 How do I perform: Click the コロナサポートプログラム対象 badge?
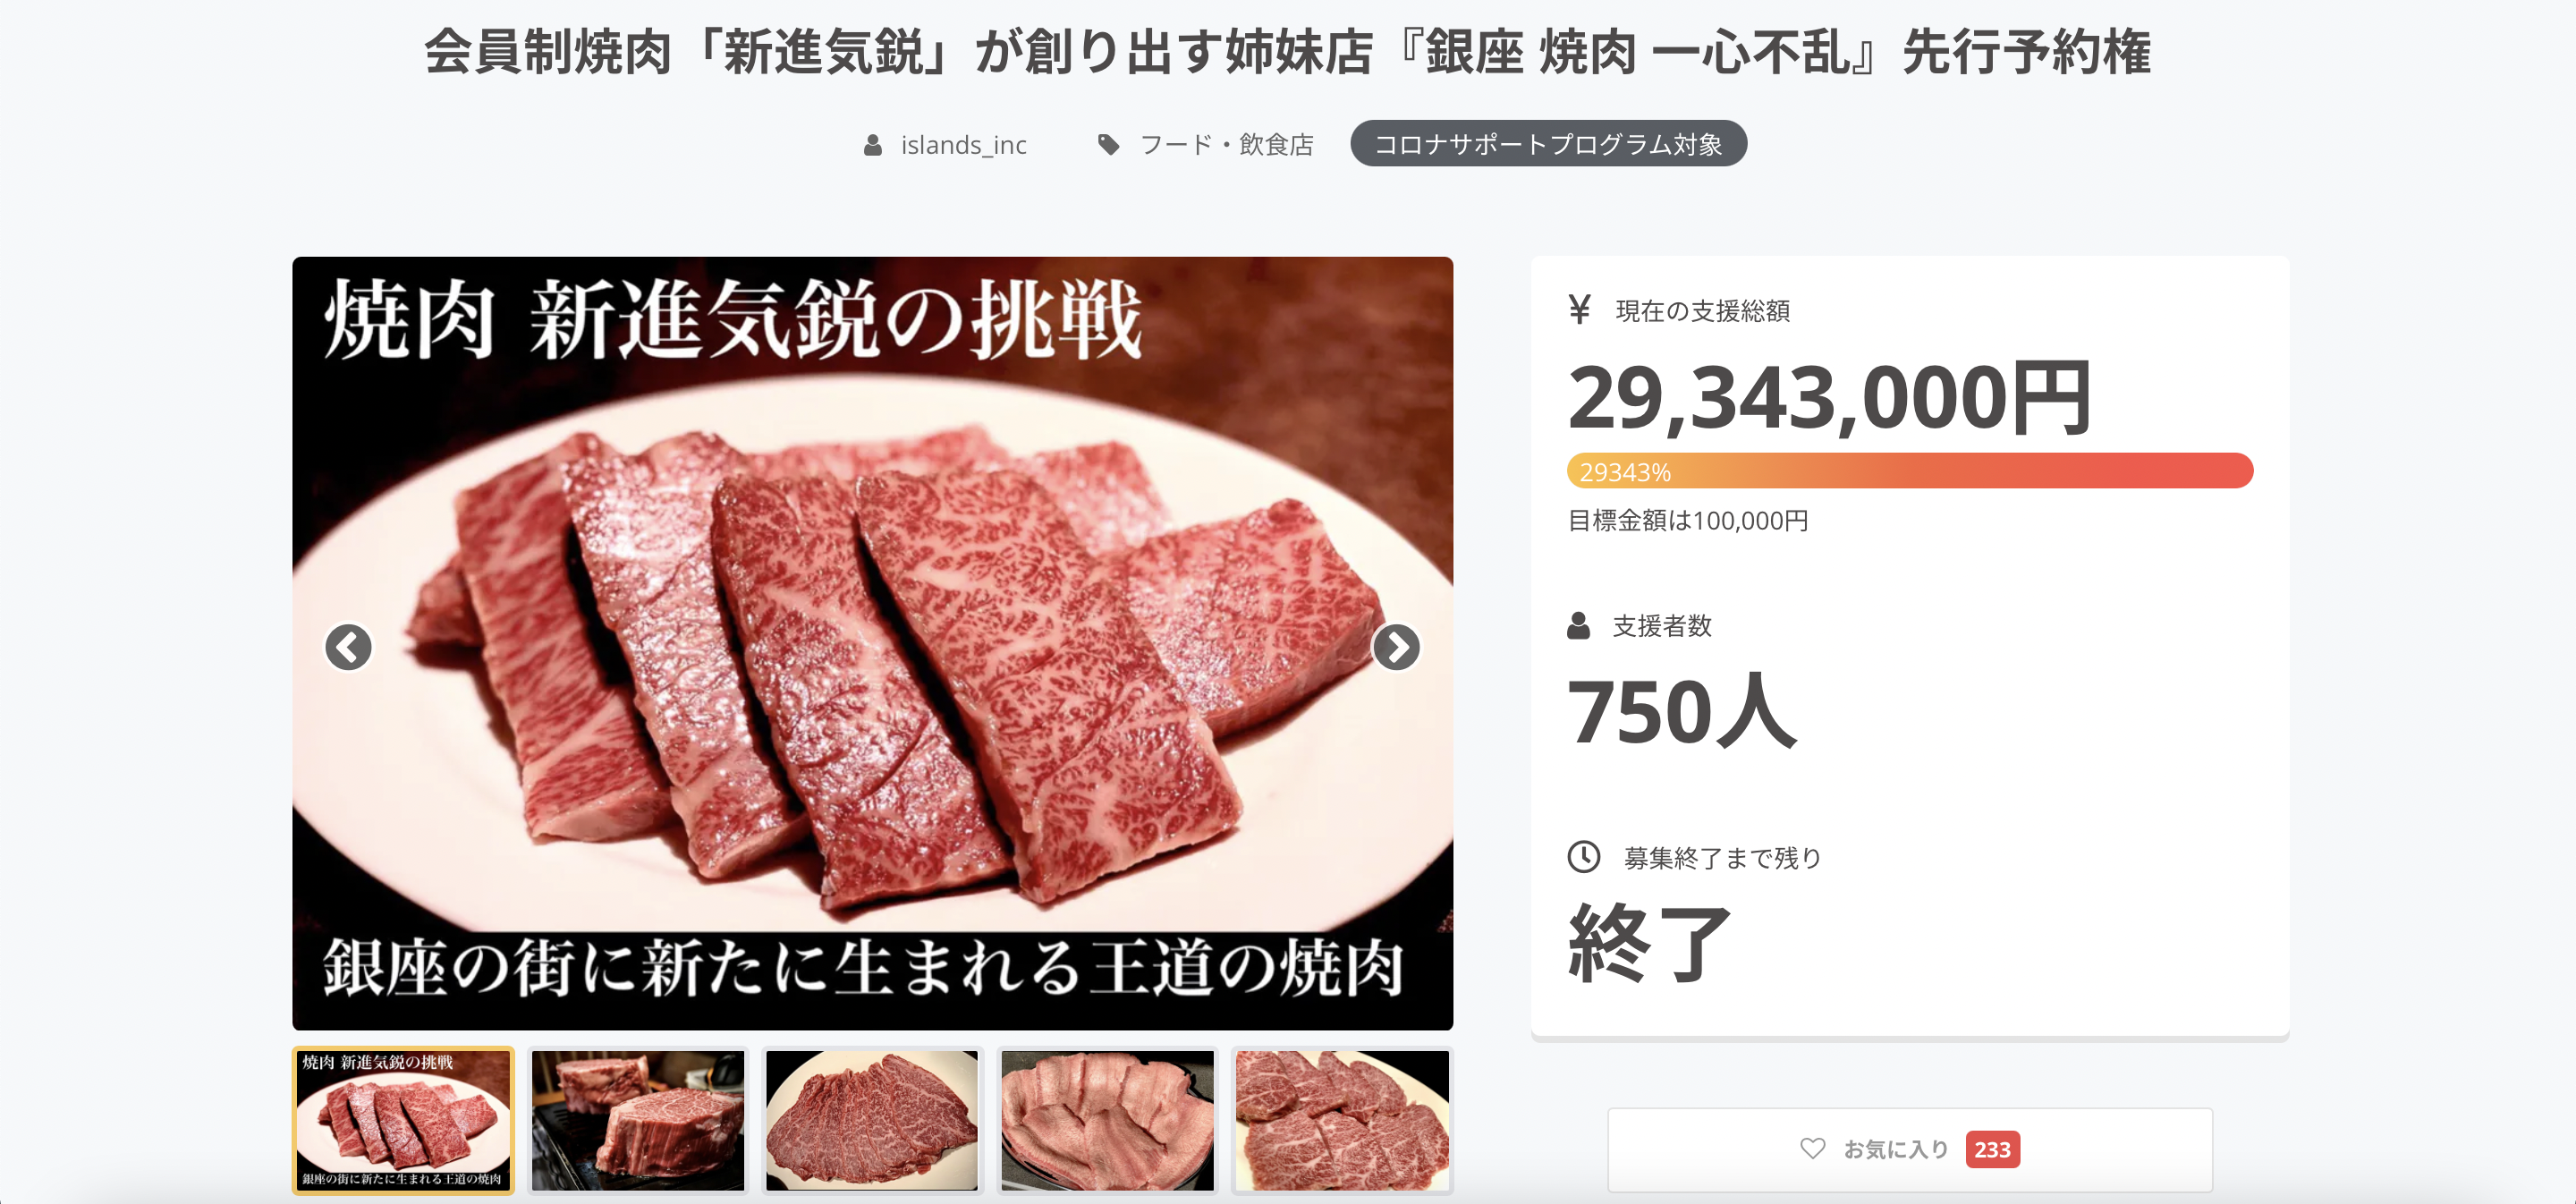[x=1548, y=144]
